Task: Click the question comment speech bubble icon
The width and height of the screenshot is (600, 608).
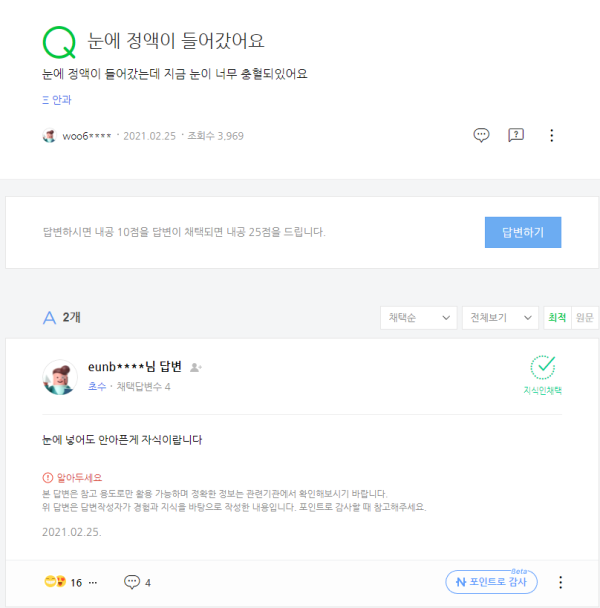Action: [x=481, y=135]
